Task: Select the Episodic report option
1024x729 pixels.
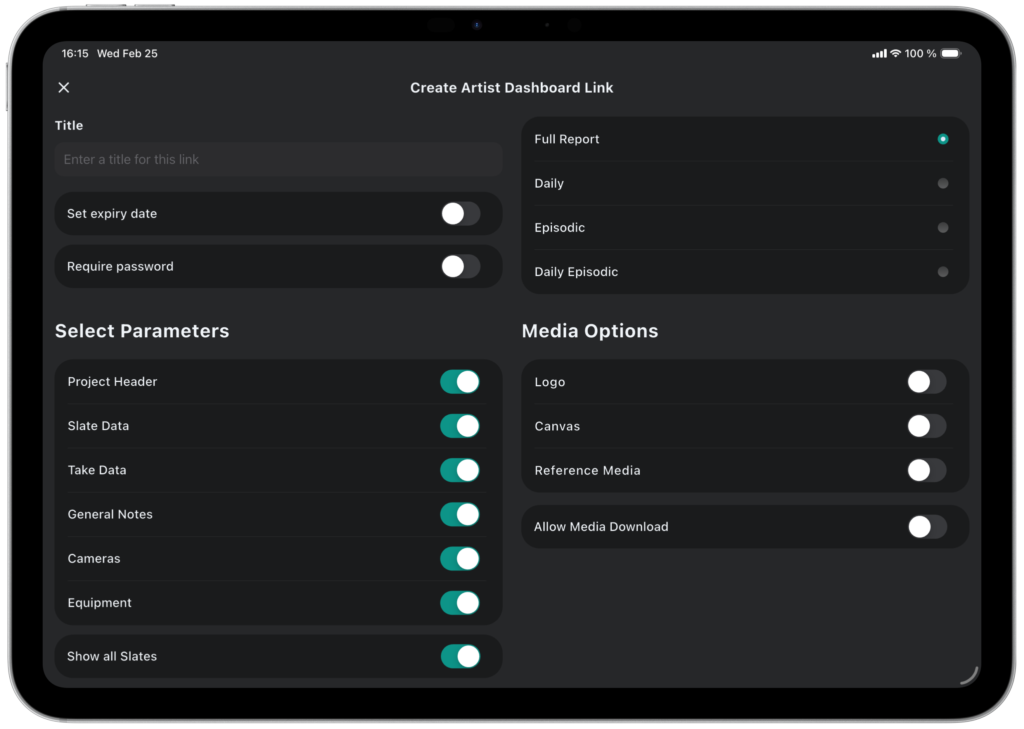Action: pyautogui.click(x=942, y=228)
